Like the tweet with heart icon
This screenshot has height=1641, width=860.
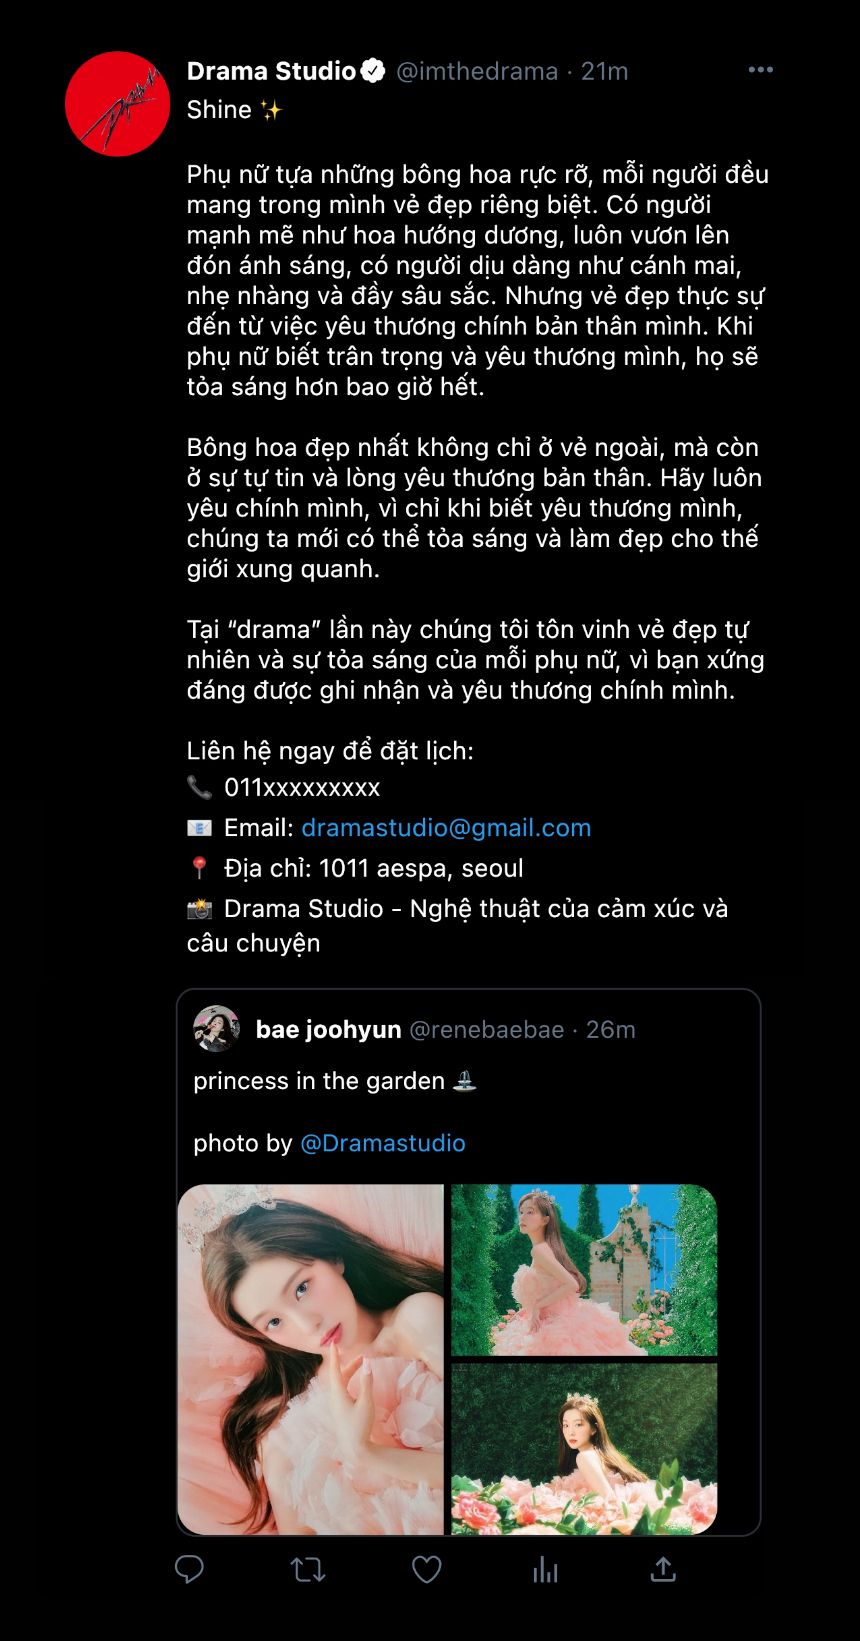click(x=427, y=1569)
